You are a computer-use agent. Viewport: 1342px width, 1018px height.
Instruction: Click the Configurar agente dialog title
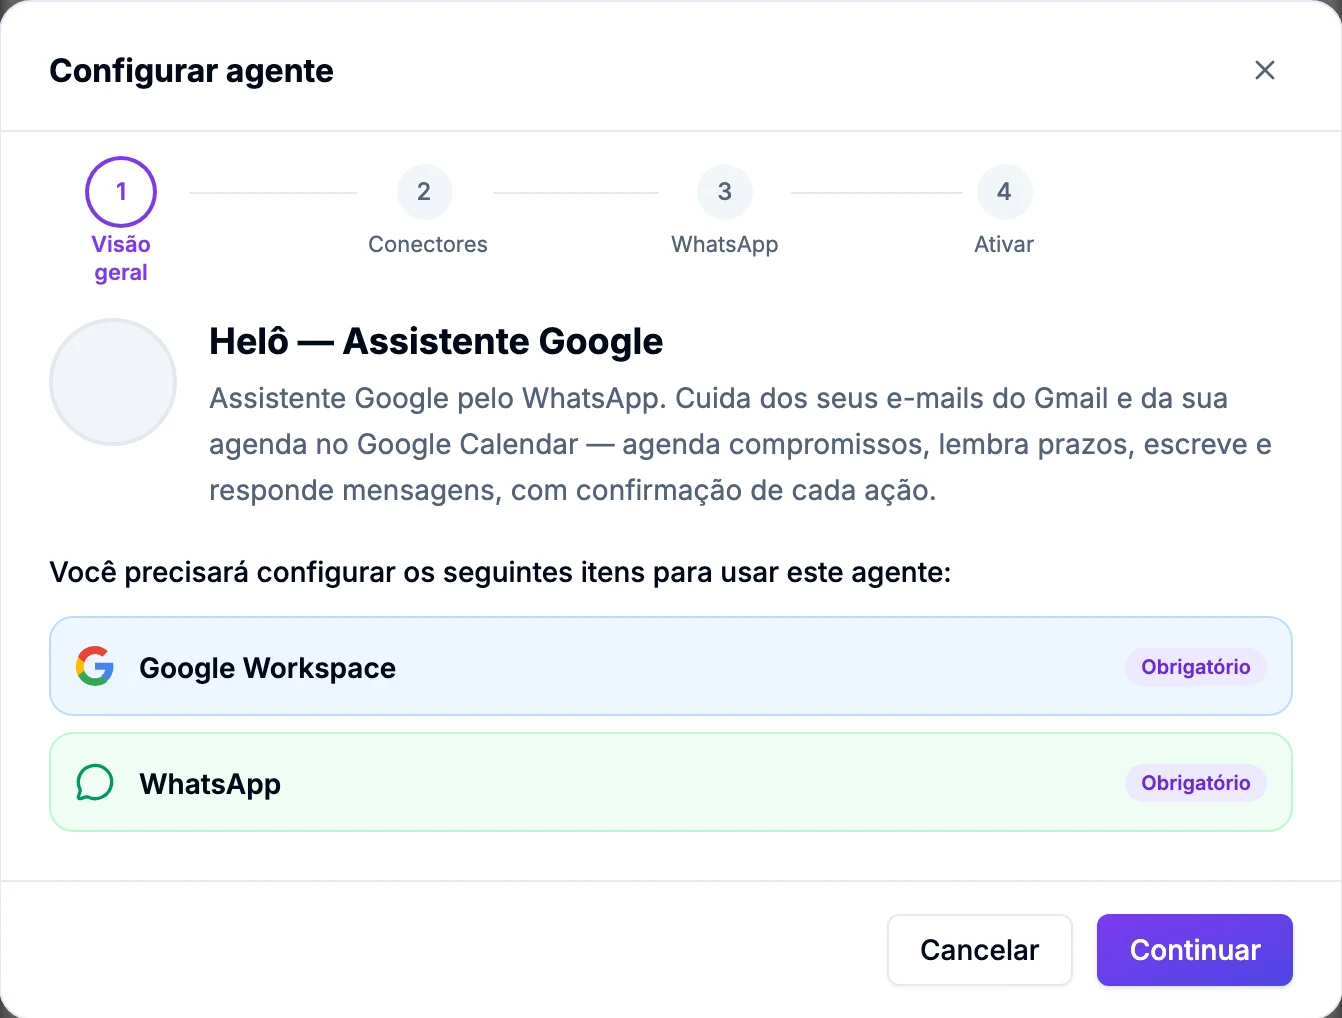[191, 71]
